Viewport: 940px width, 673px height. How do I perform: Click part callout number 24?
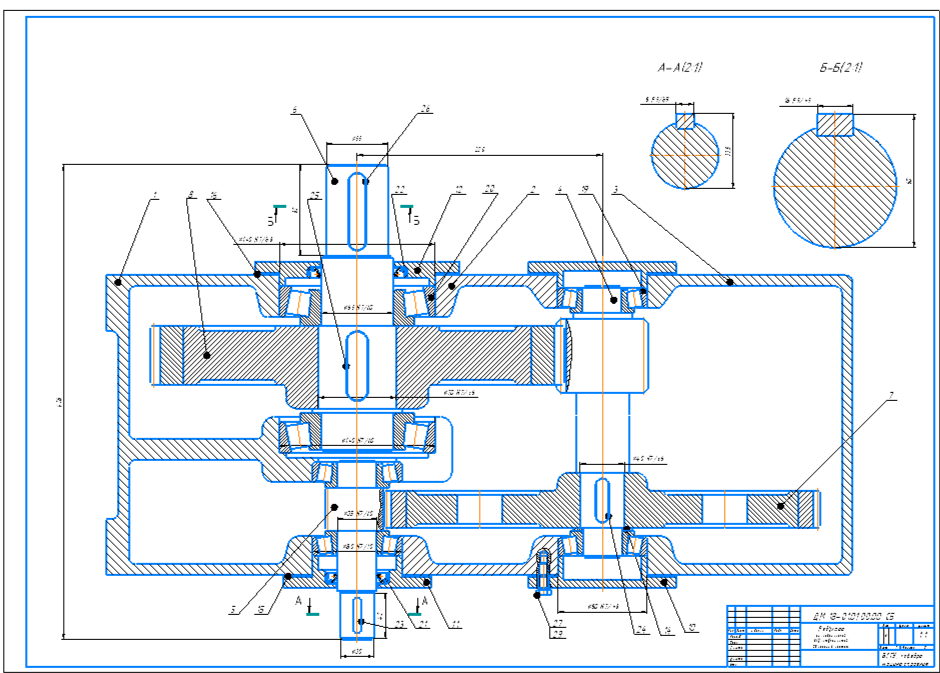click(642, 629)
